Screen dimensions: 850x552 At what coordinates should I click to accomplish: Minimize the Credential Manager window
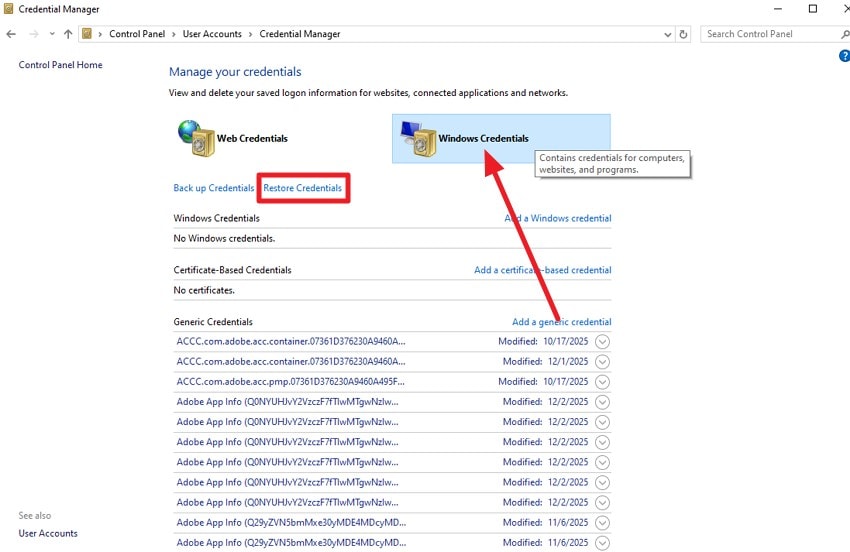778,9
